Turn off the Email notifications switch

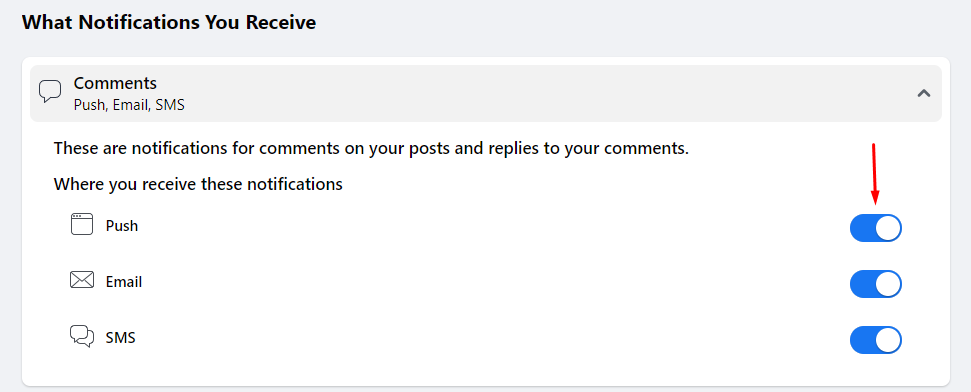[x=876, y=284]
